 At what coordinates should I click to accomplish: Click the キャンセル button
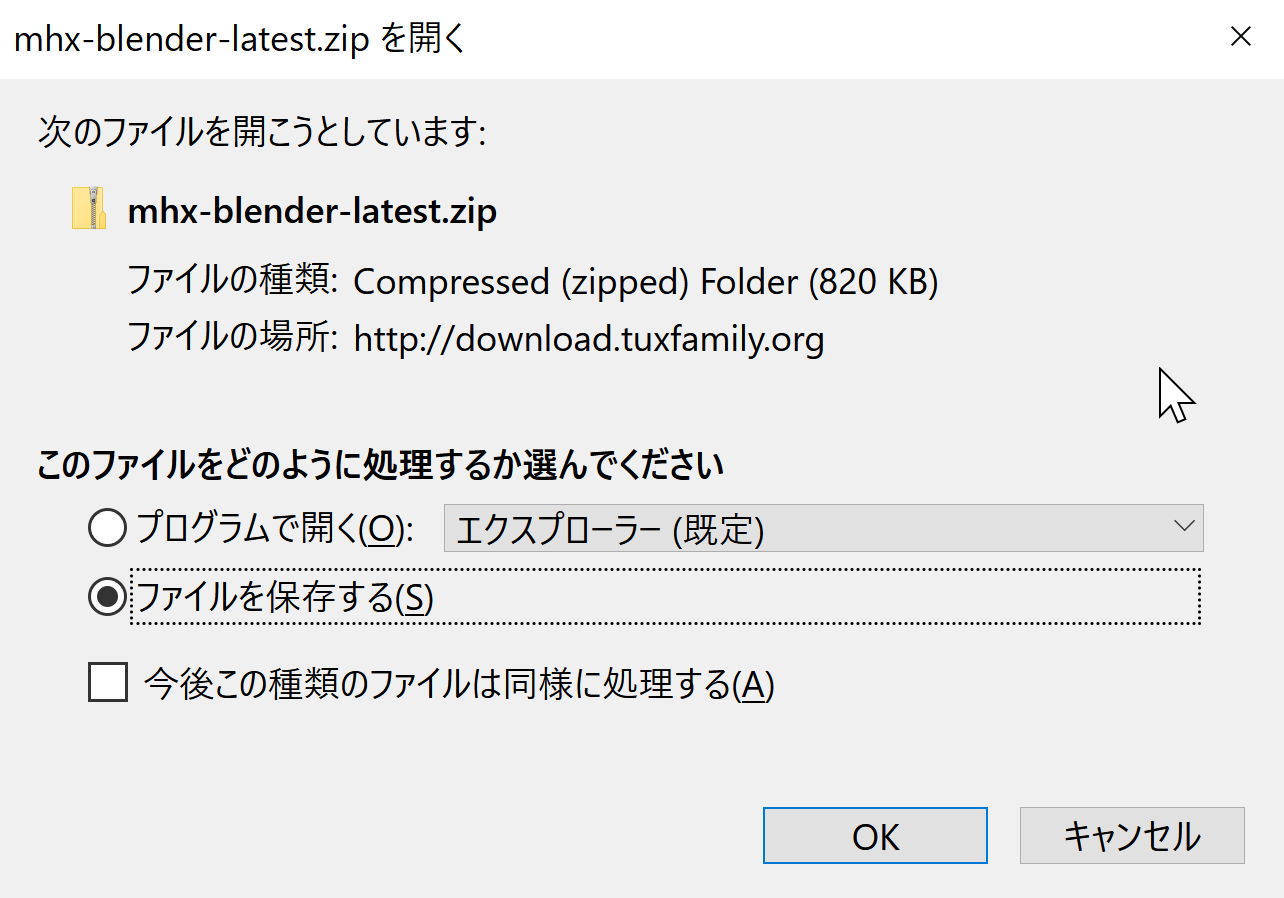1132,836
